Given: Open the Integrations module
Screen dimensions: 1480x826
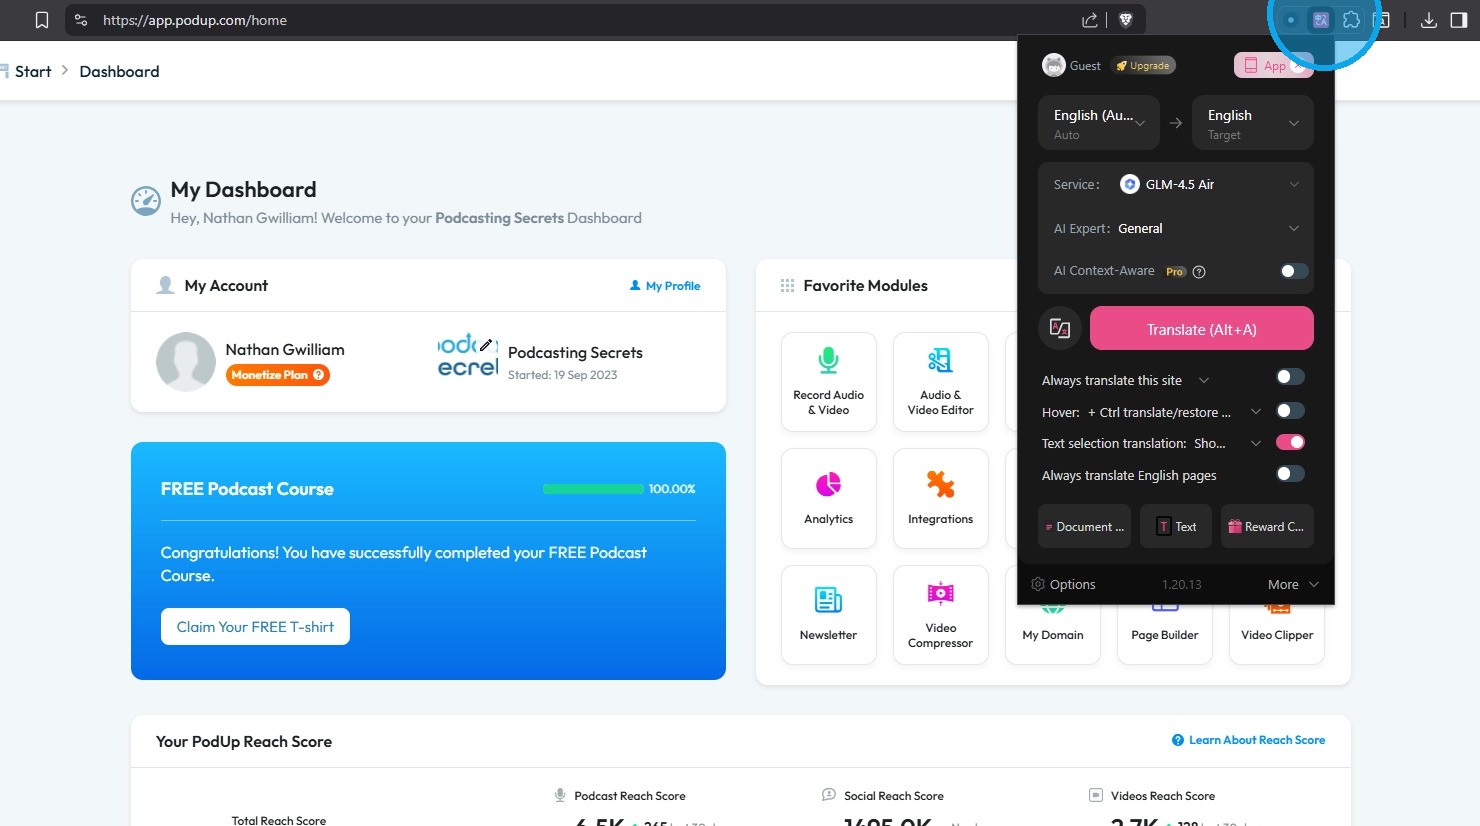Looking at the screenshot, I should tap(940, 498).
